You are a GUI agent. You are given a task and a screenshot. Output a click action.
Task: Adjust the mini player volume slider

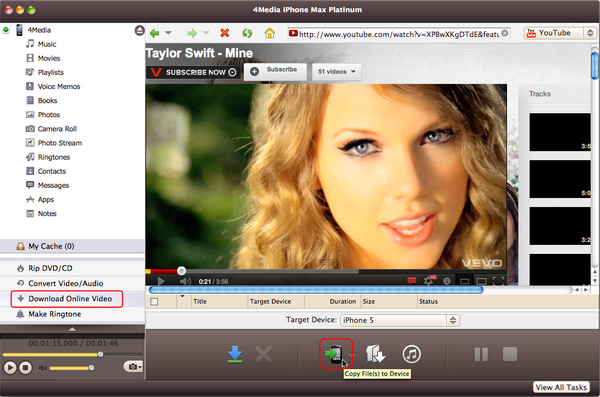click(71, 368)
